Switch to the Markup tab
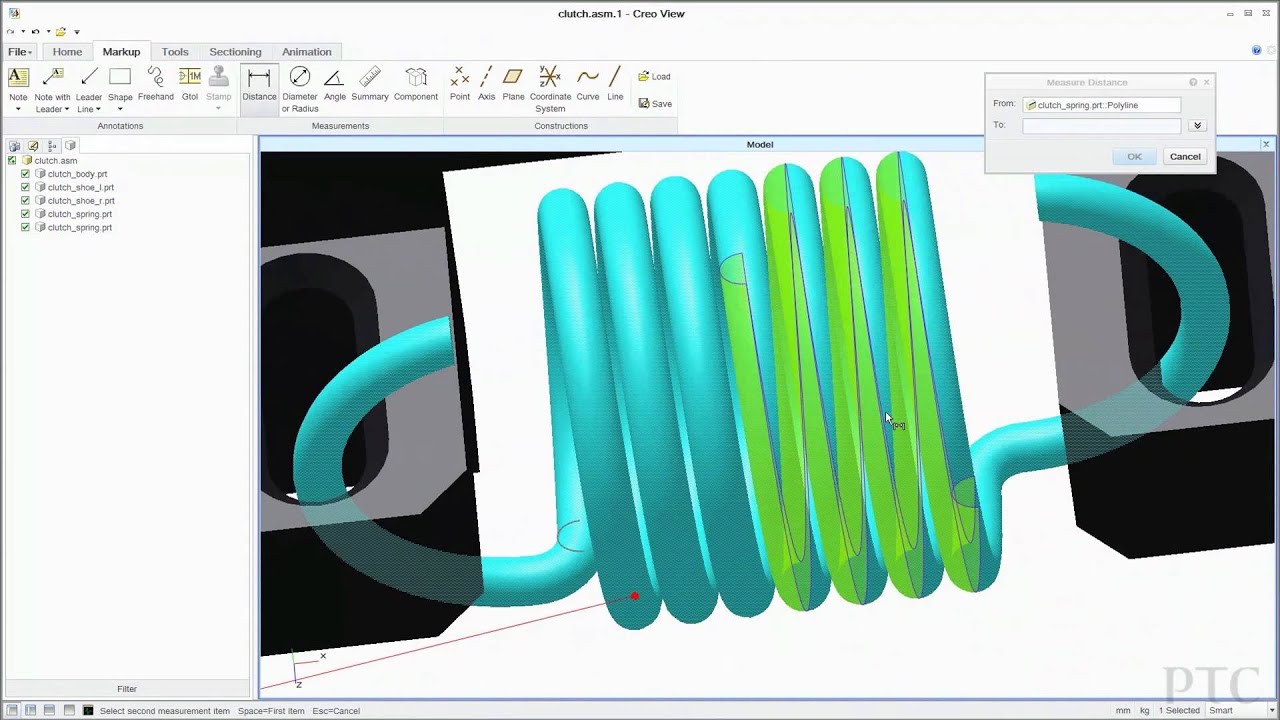The height and width of the screenshot is (720, 1280). click(121, 52)
